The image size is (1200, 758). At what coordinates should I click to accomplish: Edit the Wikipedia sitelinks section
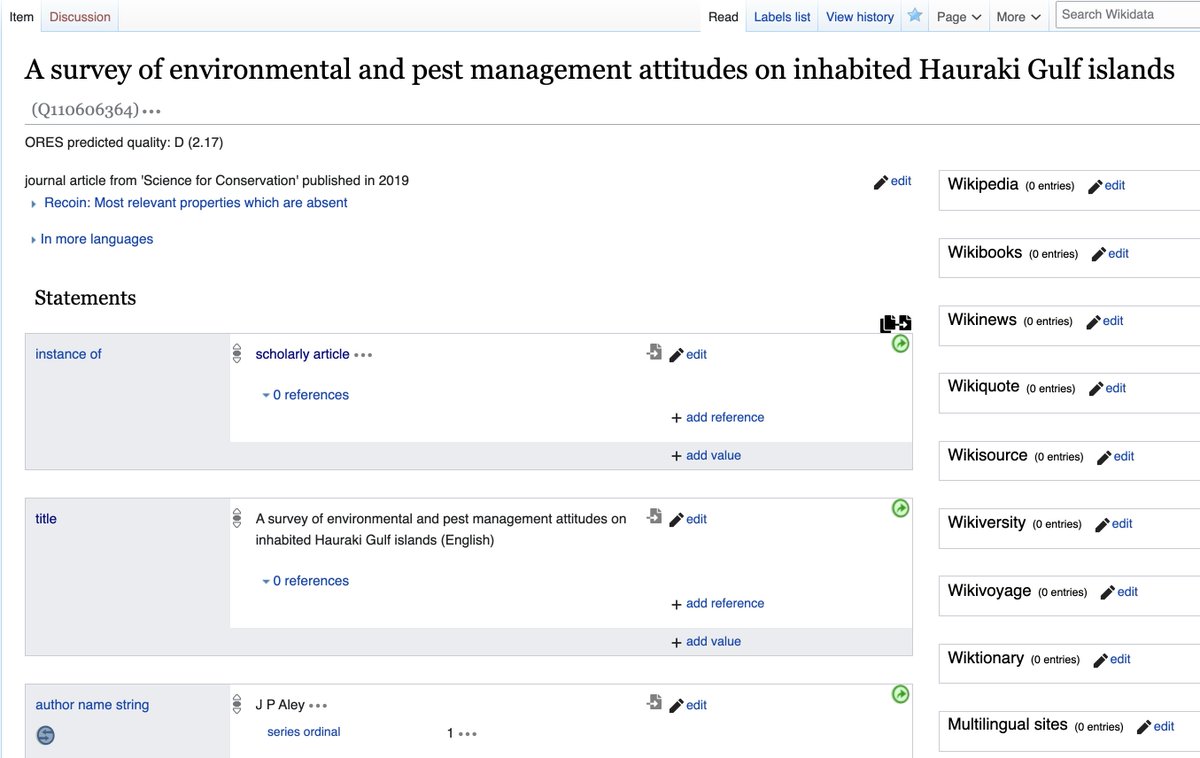(x=1114, y=185)
